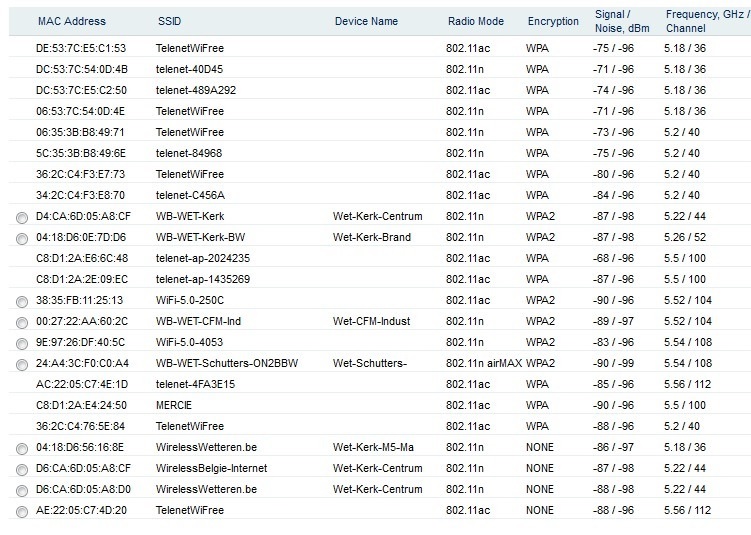Select WB-WET-Schutters-ON2BBW radio button
This screenshot has width=751, height=535.
(x=22, y=365)
